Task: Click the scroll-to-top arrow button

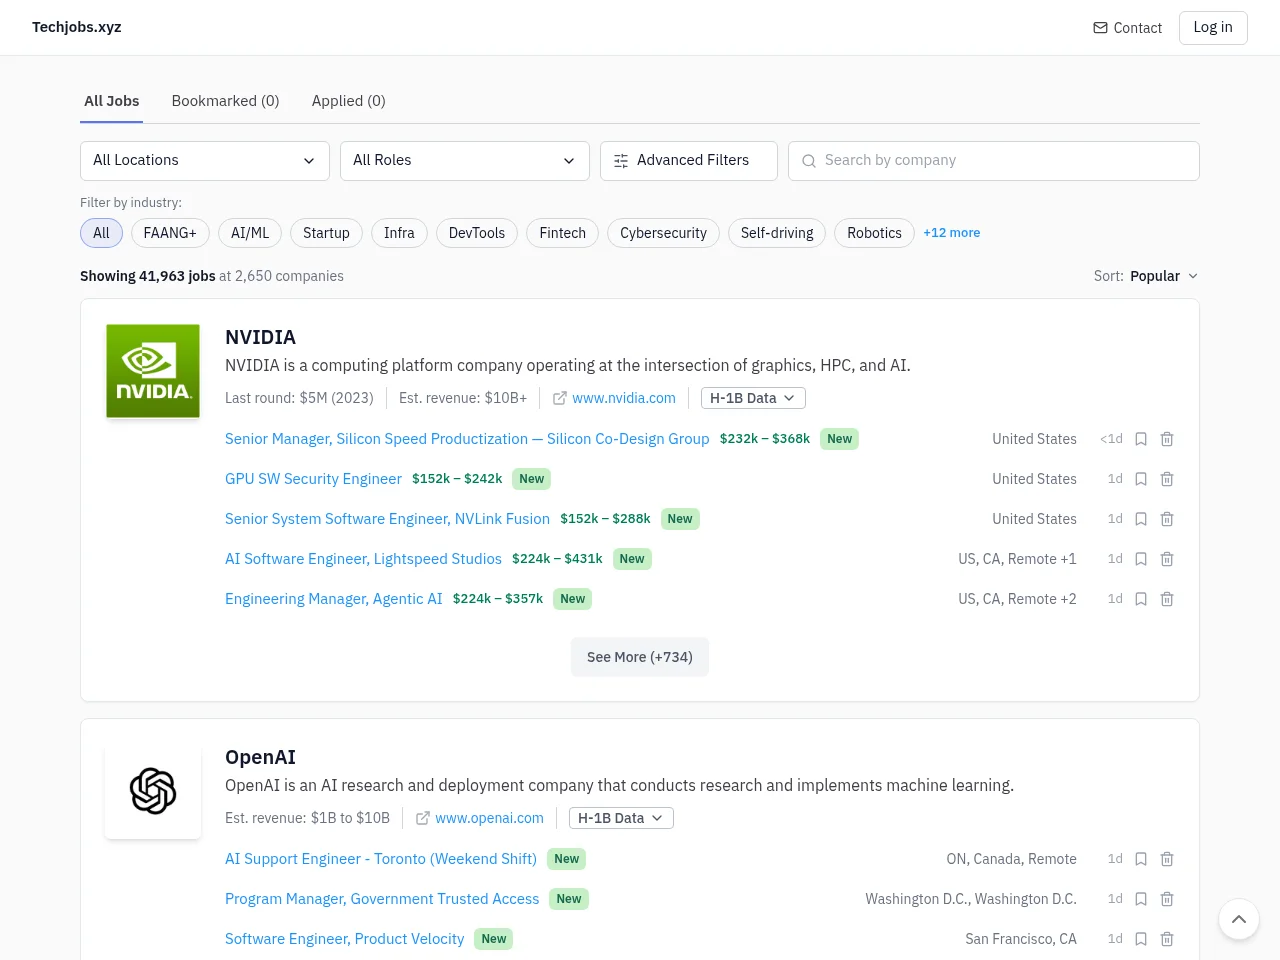Action: point(1239,919)
